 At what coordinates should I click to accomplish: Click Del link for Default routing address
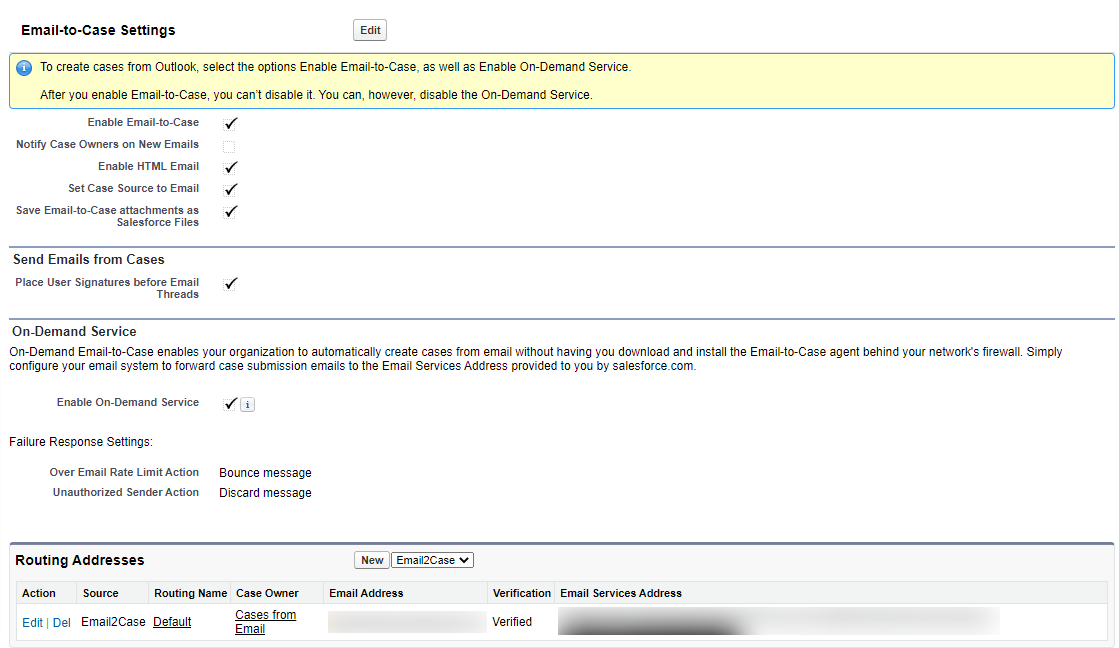click(x=61, y=622)
